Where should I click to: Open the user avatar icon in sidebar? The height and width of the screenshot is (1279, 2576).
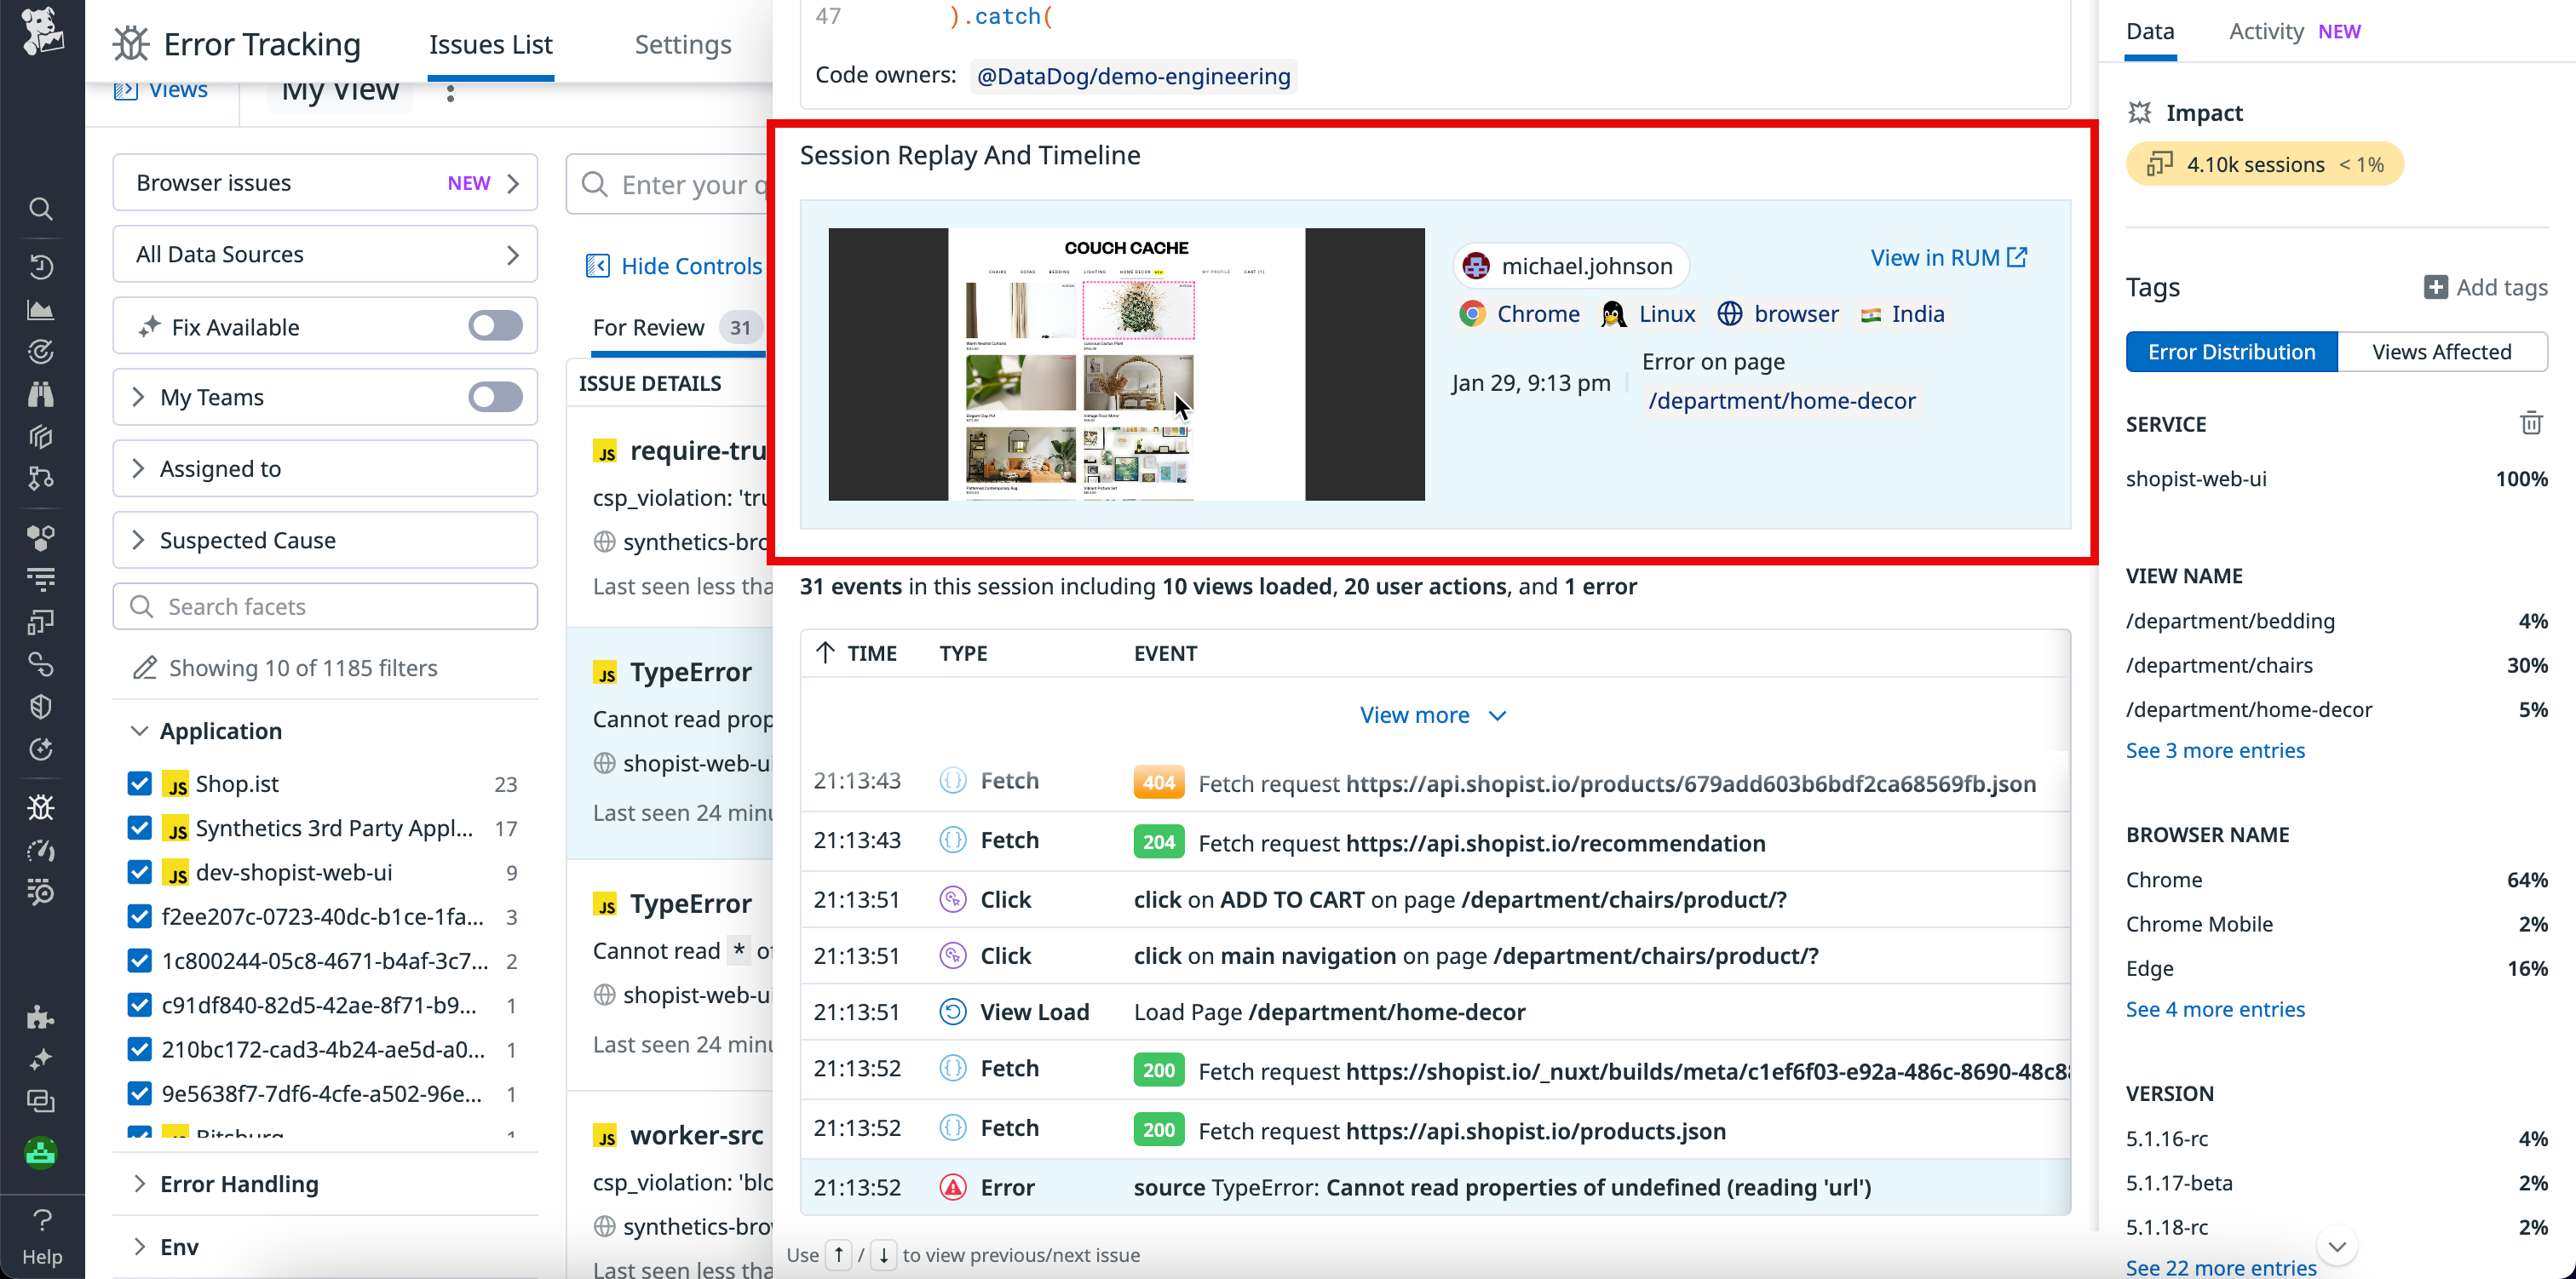pyautogui.click(x=40, y=1153)
